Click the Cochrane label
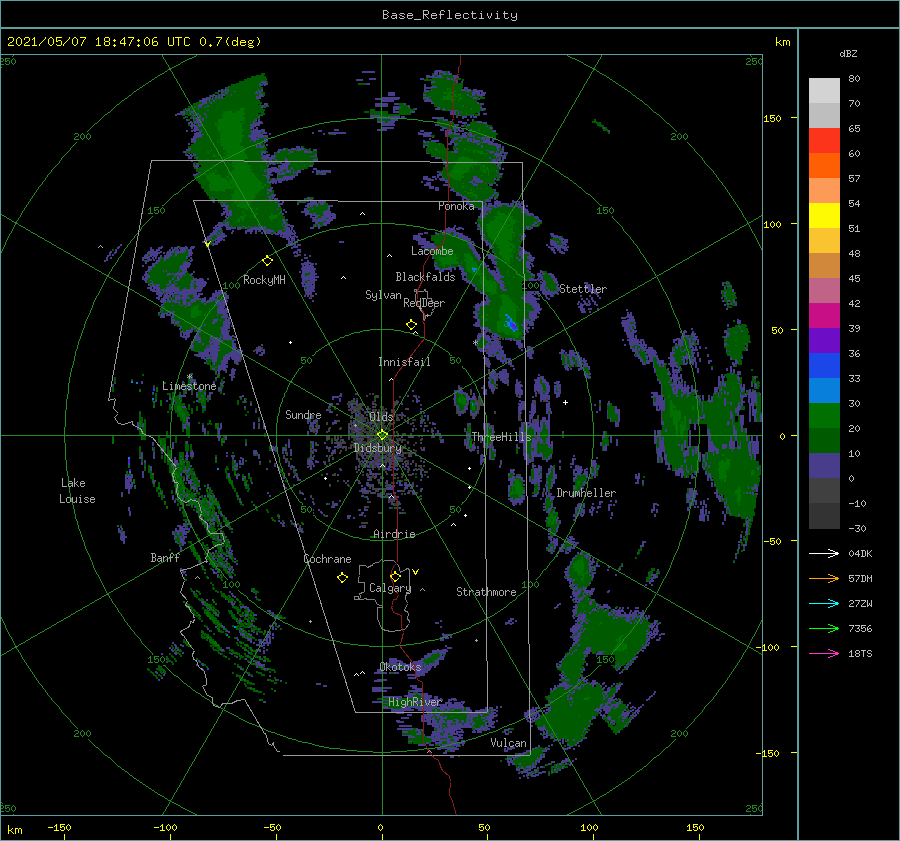 point(327,559)
